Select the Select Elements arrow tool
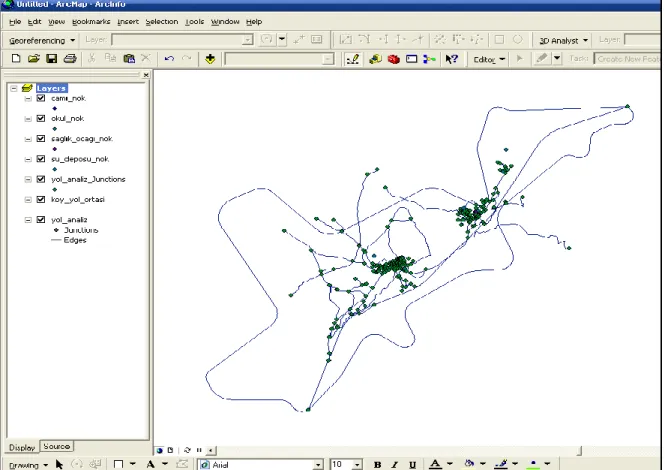The height and width of the screenshot is (470, 665). click(59, 464)
